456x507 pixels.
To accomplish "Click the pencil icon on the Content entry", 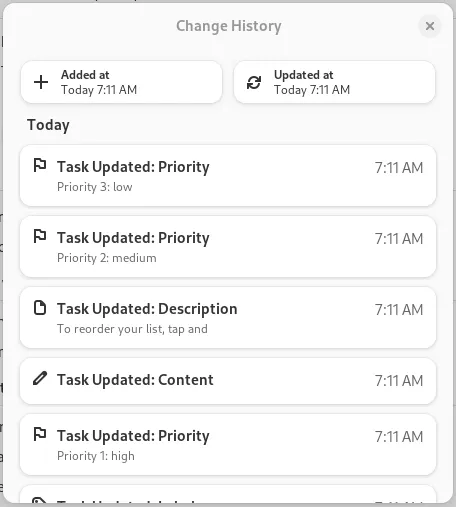I will pyautogui.click(x=40, y=379).
